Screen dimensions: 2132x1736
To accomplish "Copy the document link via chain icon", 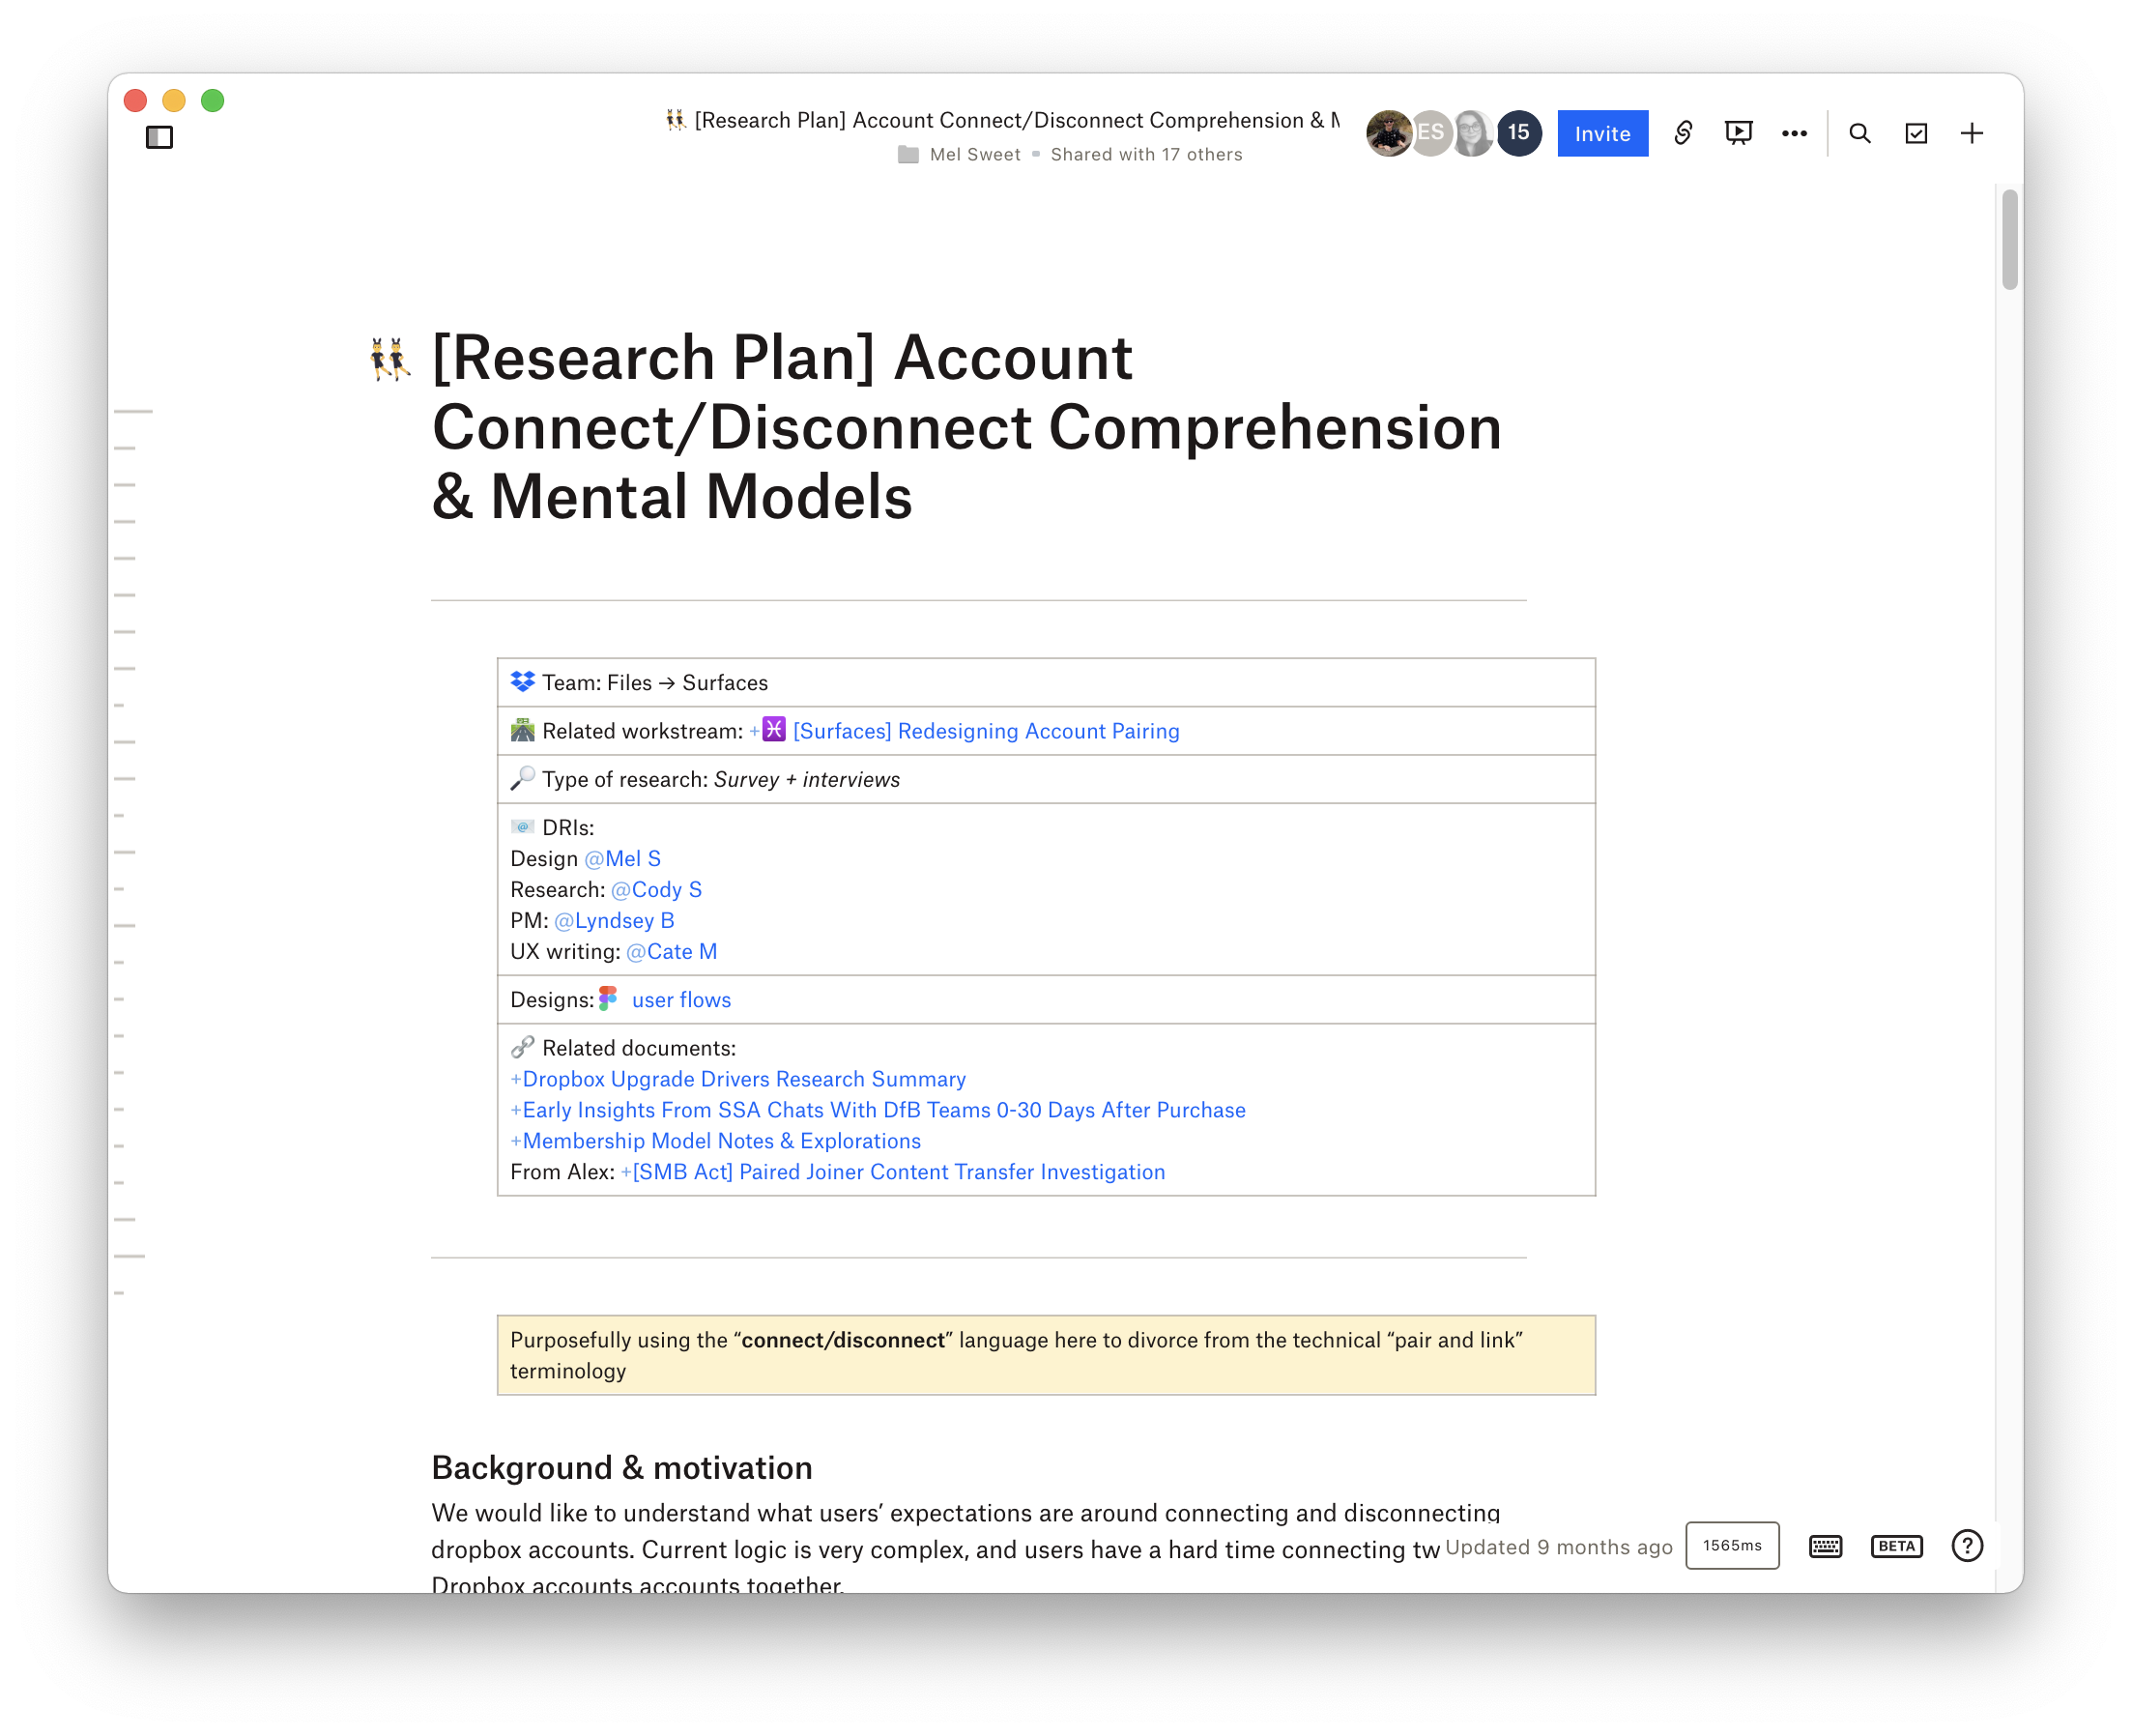I will (1683, 133).
